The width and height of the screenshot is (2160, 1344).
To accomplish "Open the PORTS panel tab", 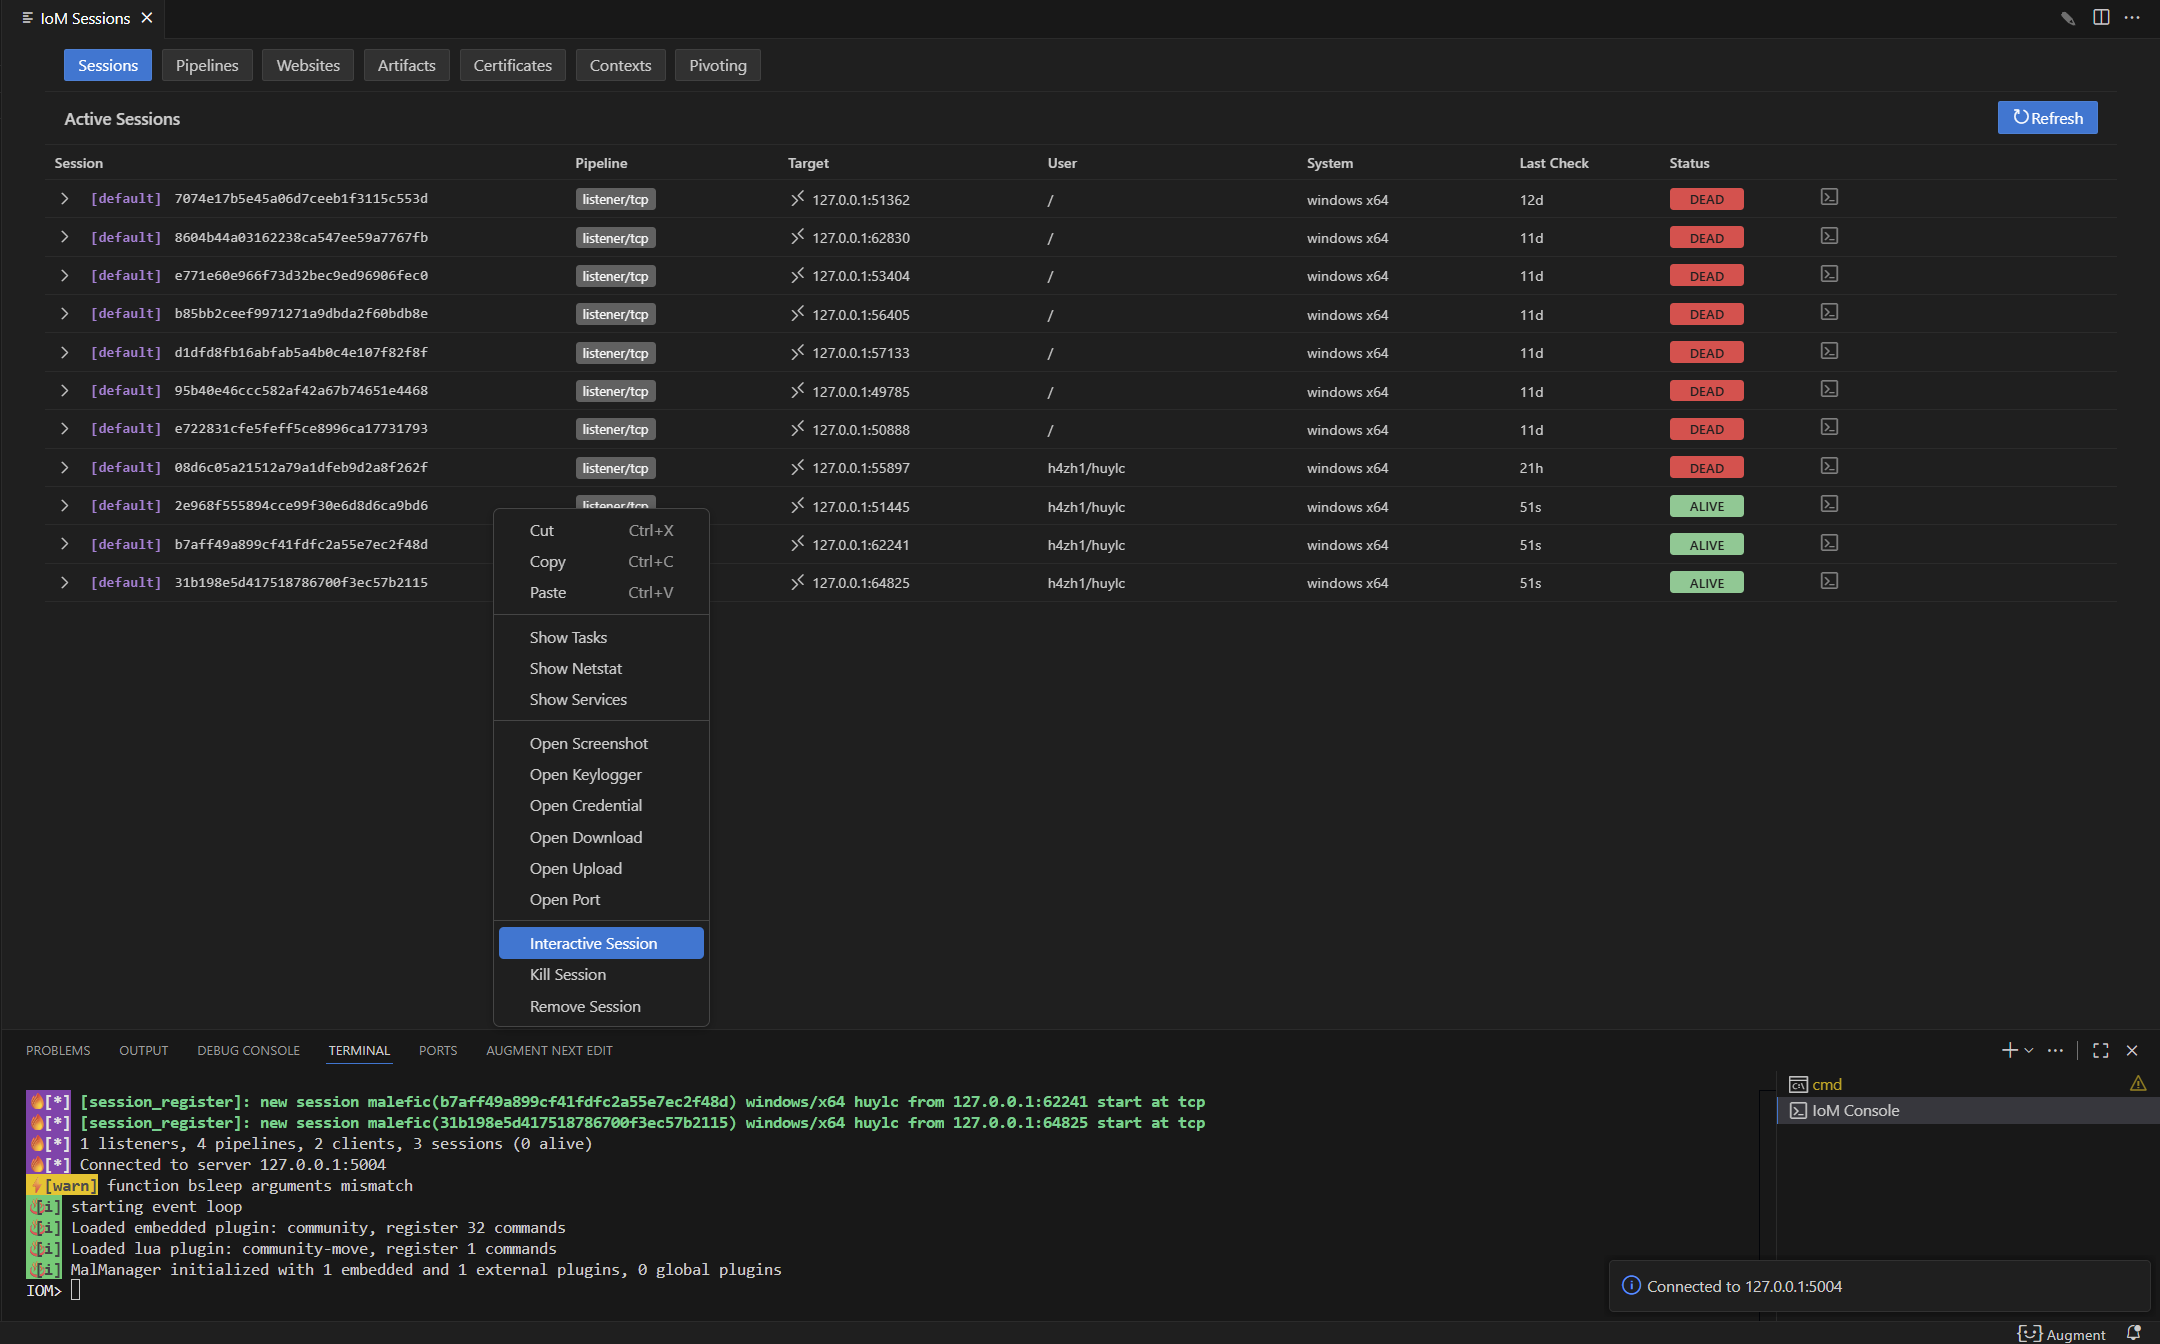I will (x=438, y=1050).
